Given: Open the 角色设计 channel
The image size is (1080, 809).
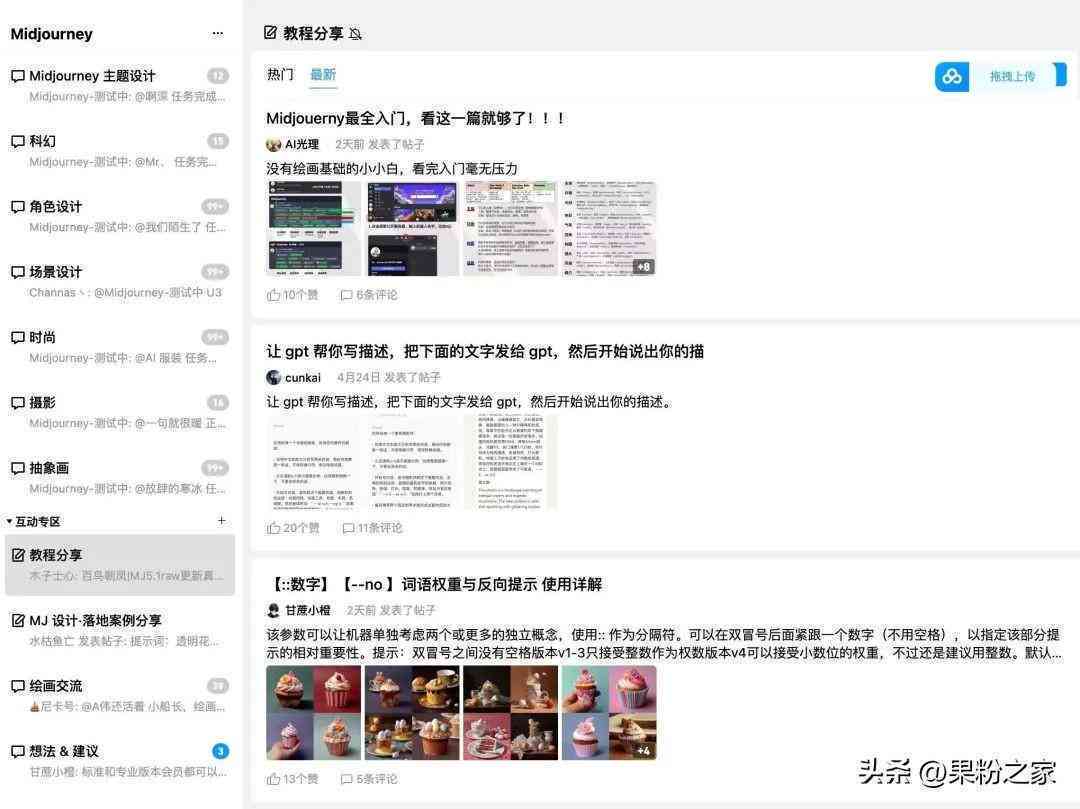Looking at the screenshot, I should coord(119,216).
